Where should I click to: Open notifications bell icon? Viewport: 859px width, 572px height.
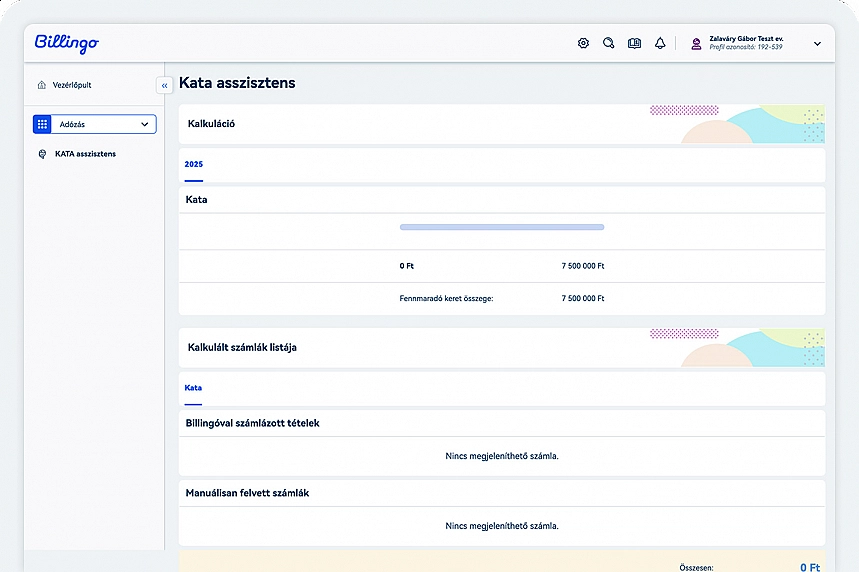660,43
